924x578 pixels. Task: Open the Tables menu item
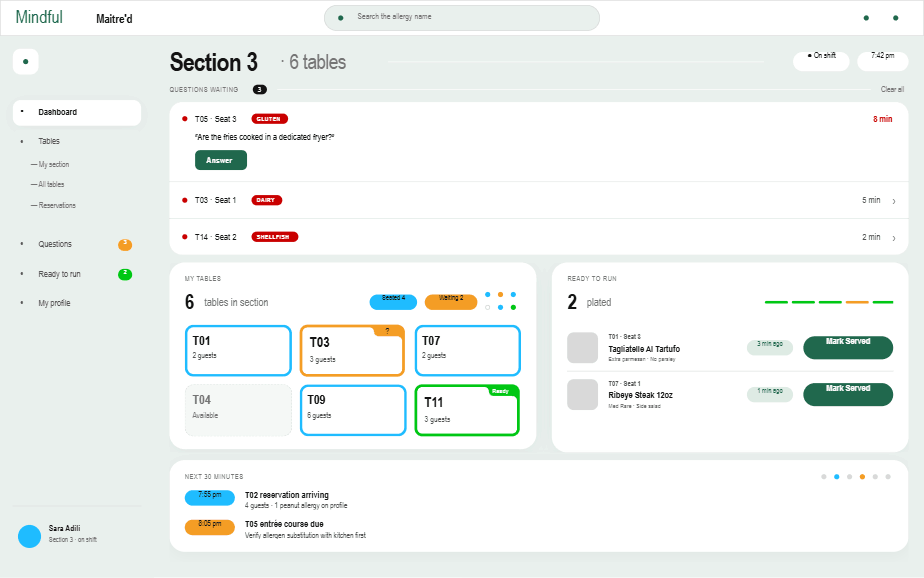point(49,141)
